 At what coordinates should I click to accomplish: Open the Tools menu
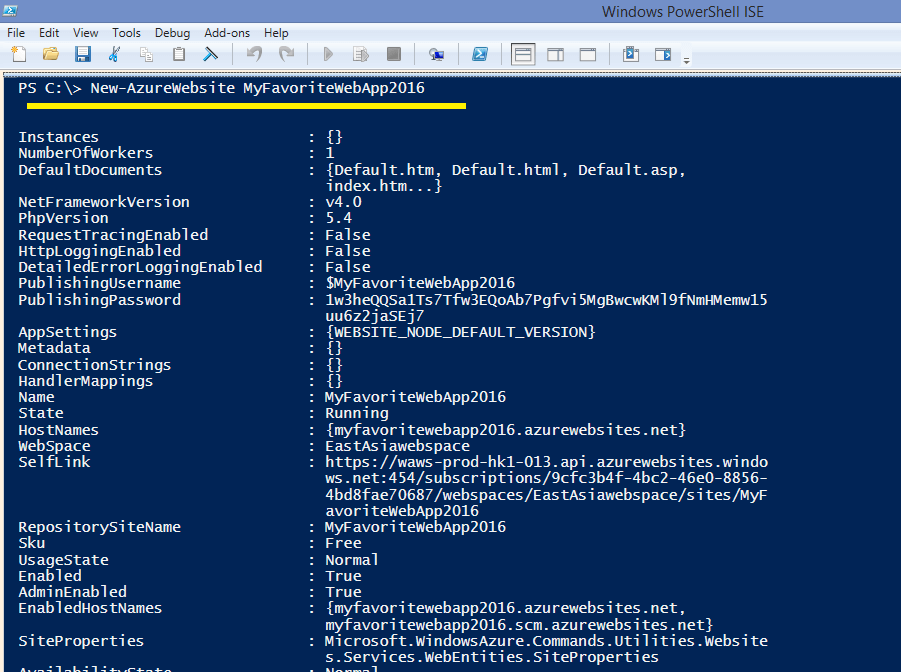[x=126, y=33]
